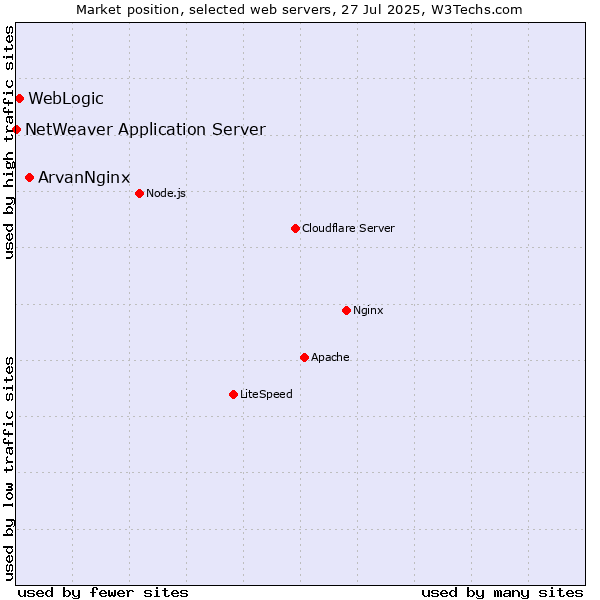Click the Node.js label
Image resolution: width=600 pixels, height=600 pixels.
coord(166,194)
